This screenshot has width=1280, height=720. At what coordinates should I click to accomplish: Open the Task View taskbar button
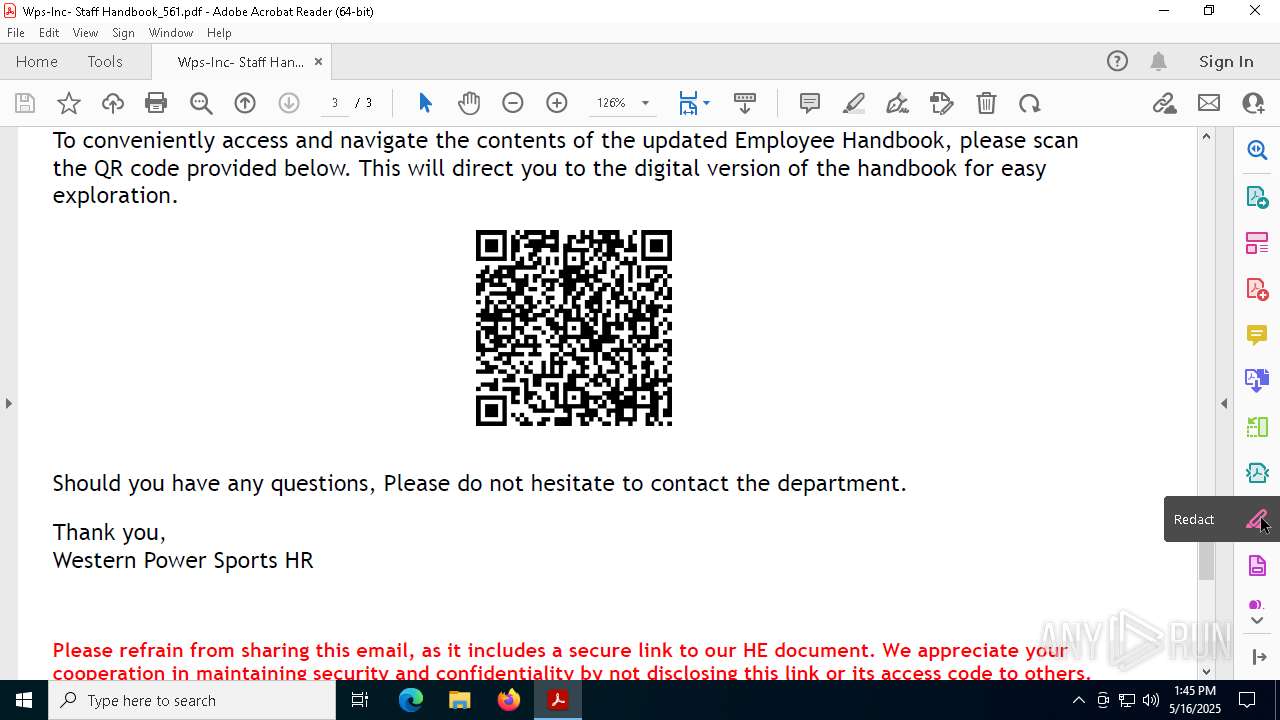point(360,700)
